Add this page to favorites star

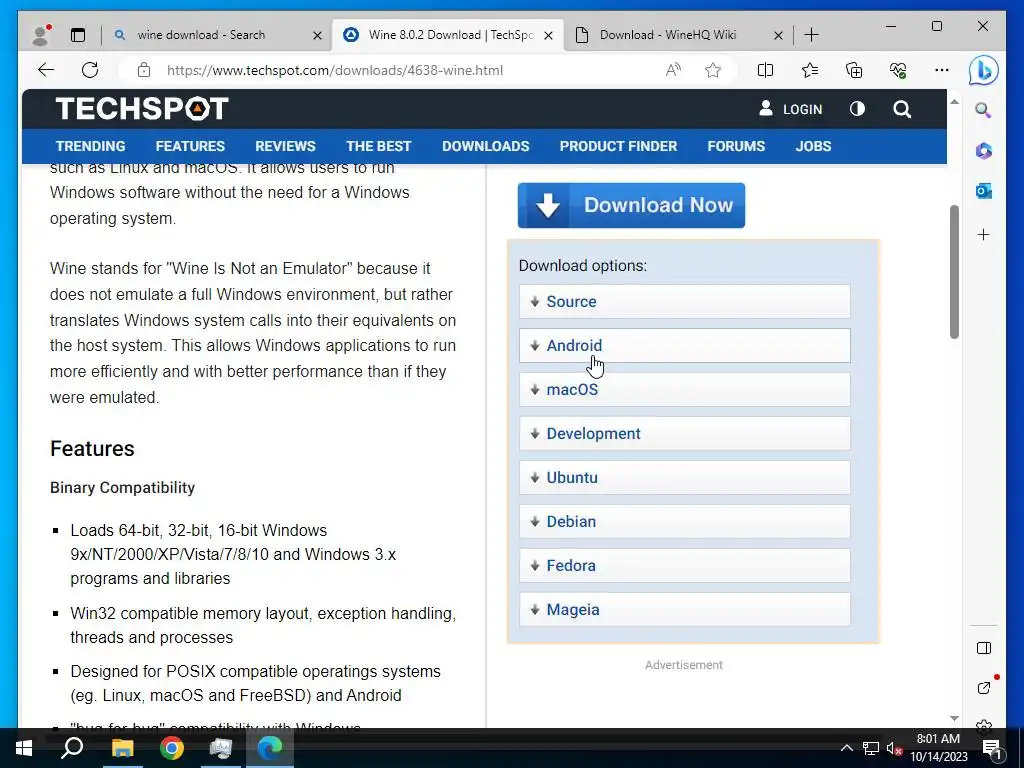(x=713, y=70)
